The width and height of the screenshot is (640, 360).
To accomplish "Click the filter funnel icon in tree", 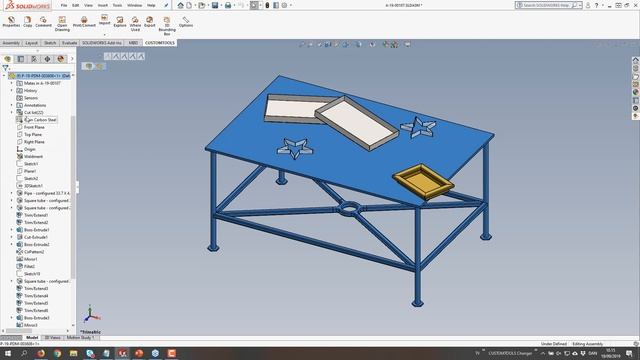I will click(5, 69).
